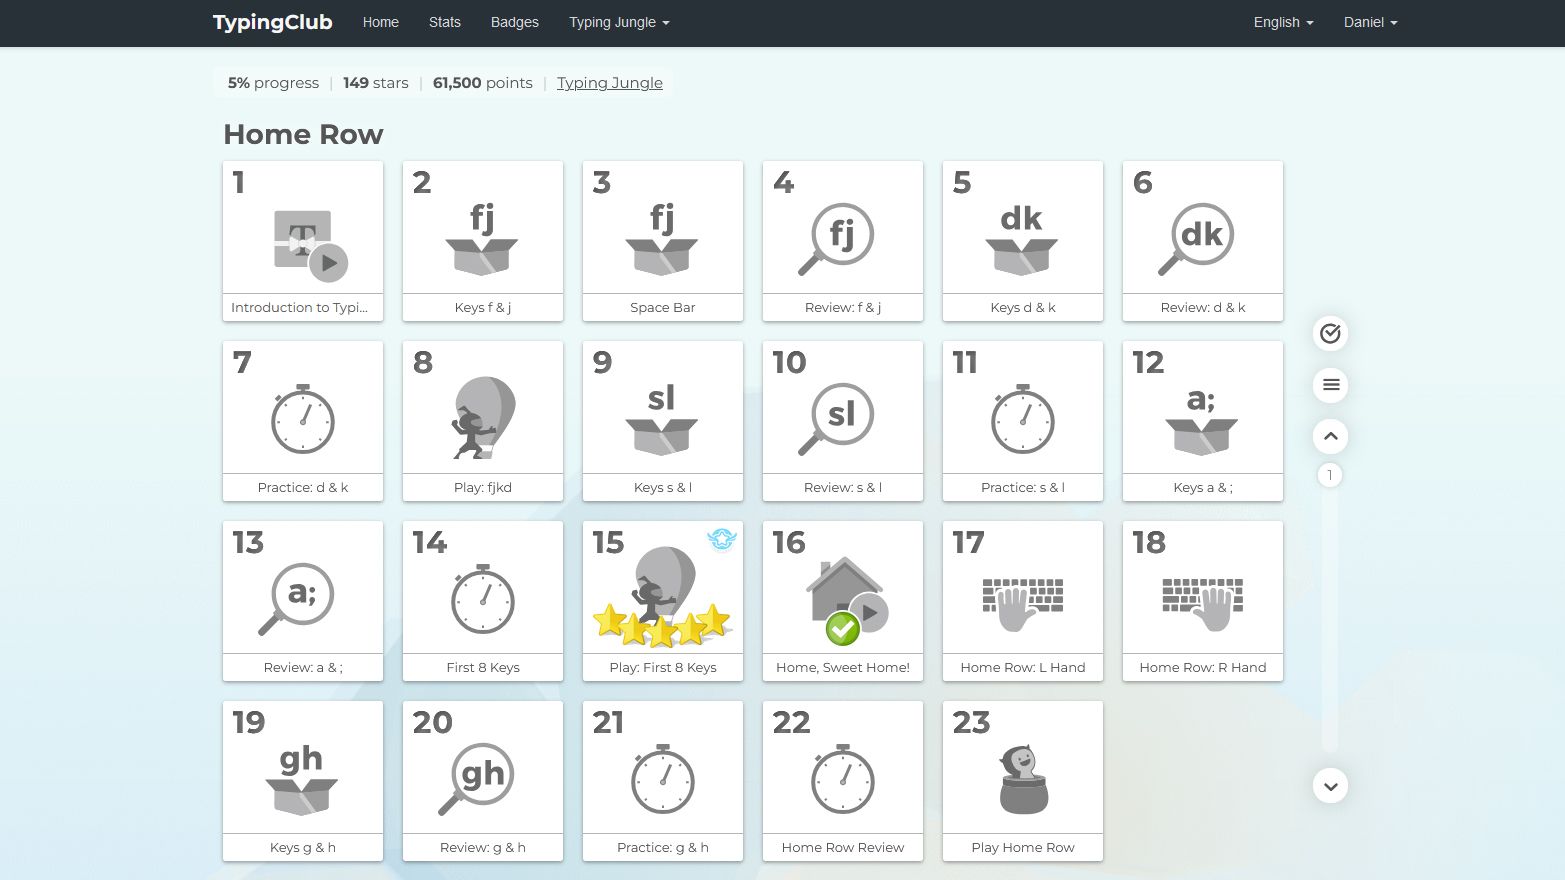Go to the Stats page
The width and height of the screenshot is (1565, 880).
(445, 22)
